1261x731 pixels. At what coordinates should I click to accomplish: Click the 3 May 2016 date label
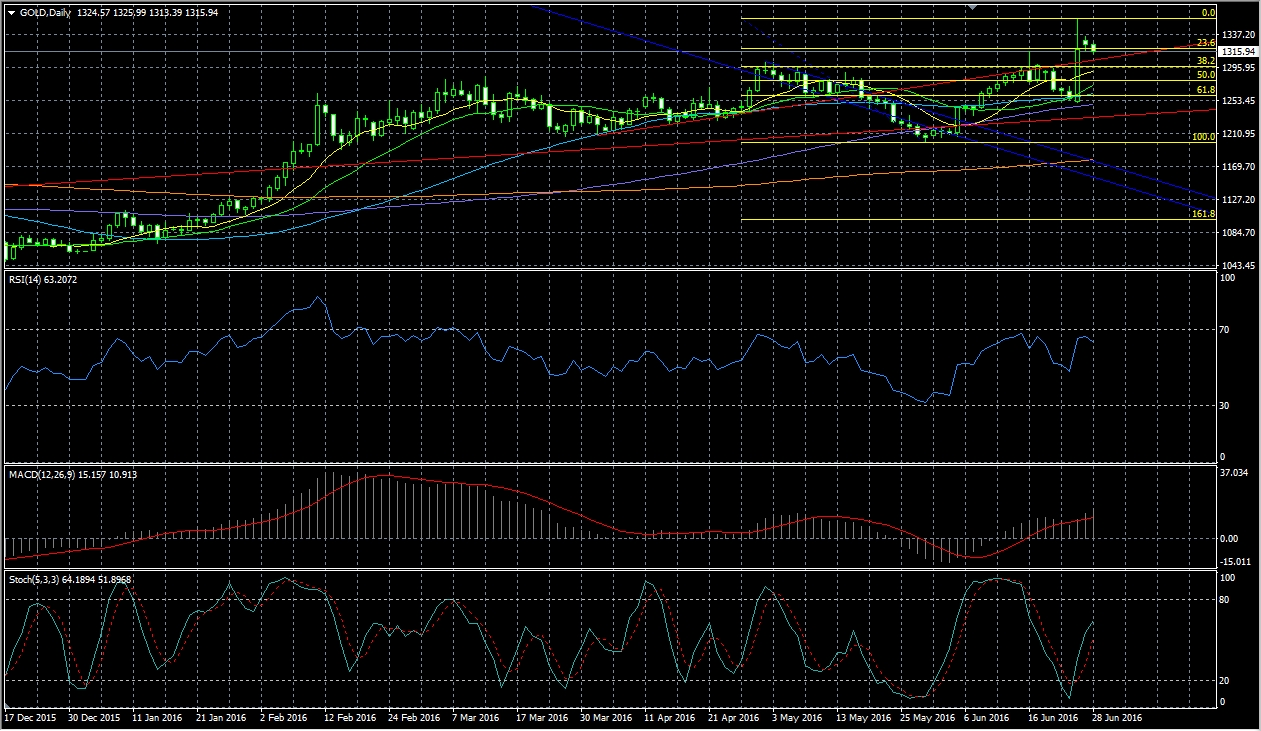(797, 718)
